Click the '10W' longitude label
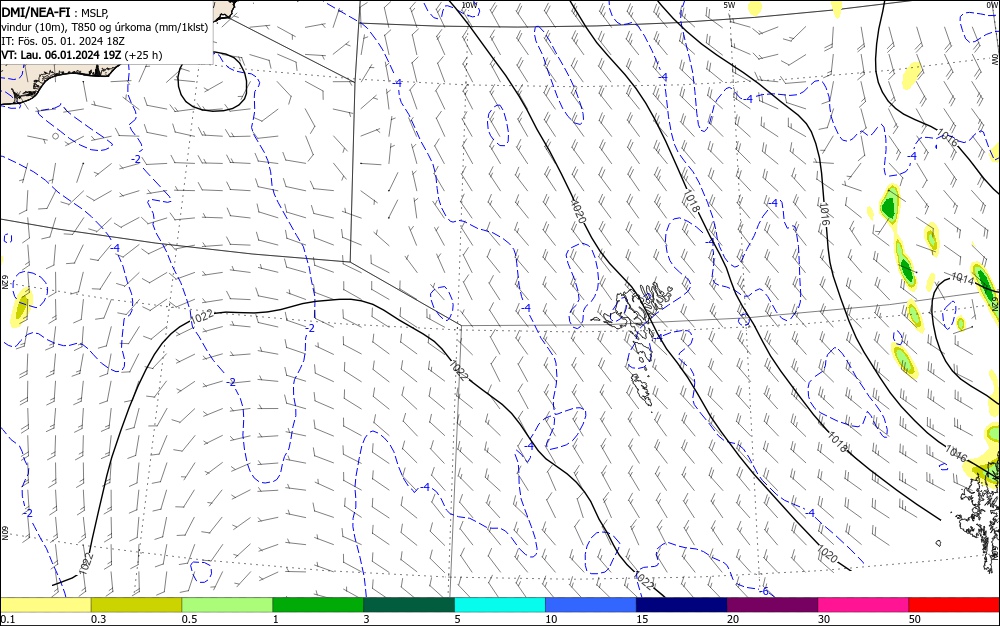 [x=469, y=5]
